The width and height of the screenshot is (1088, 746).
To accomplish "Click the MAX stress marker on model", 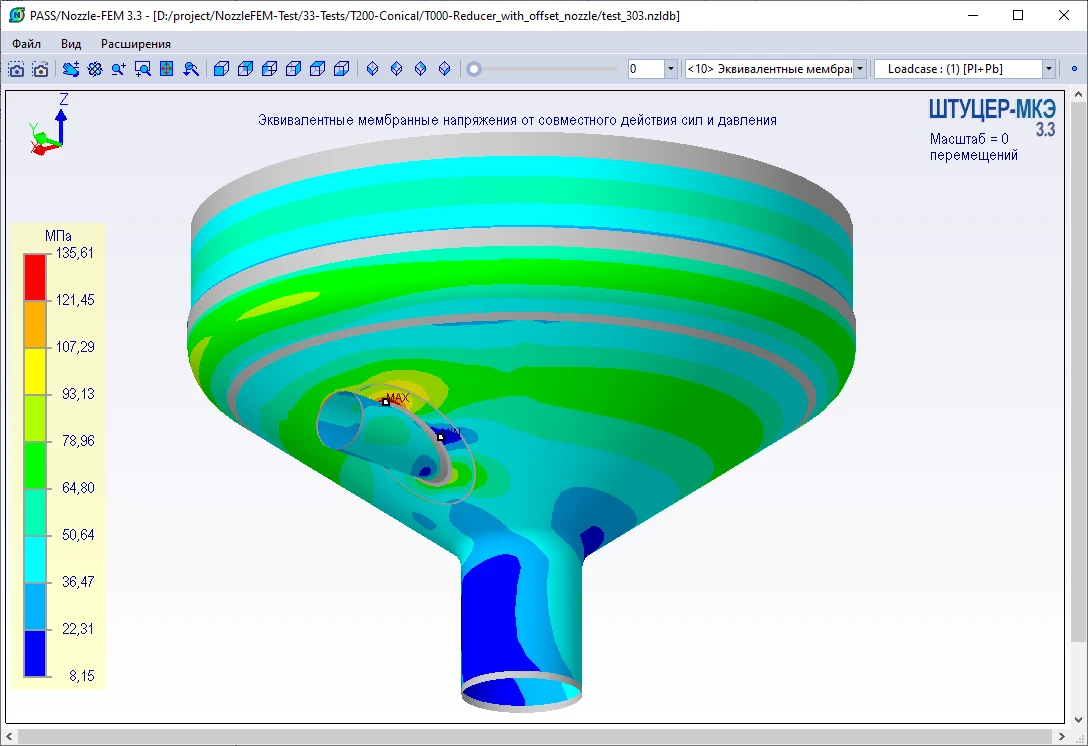I will [386, 402].
